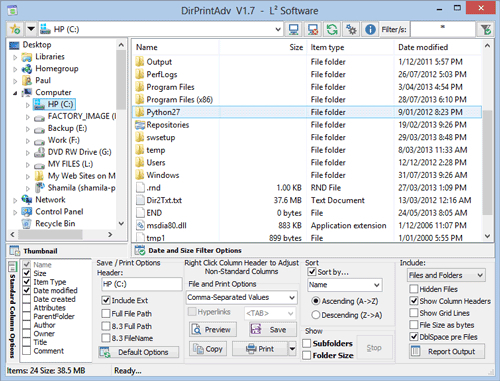Viewport: 500px width, 381px height.
Task: Select Ascending (A->Z) radio button
Action: point(315,301)
